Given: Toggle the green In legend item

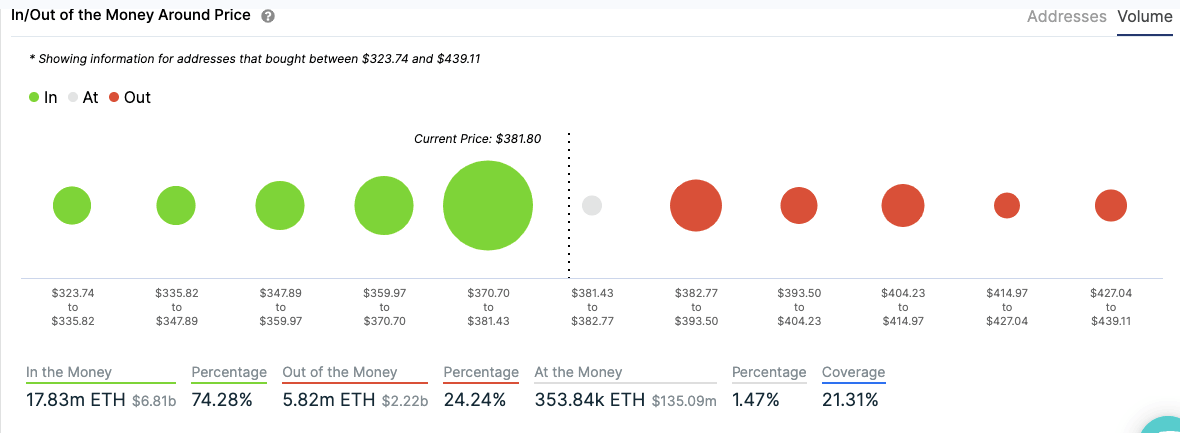Looking at the screenshot, I should (42, 98).
